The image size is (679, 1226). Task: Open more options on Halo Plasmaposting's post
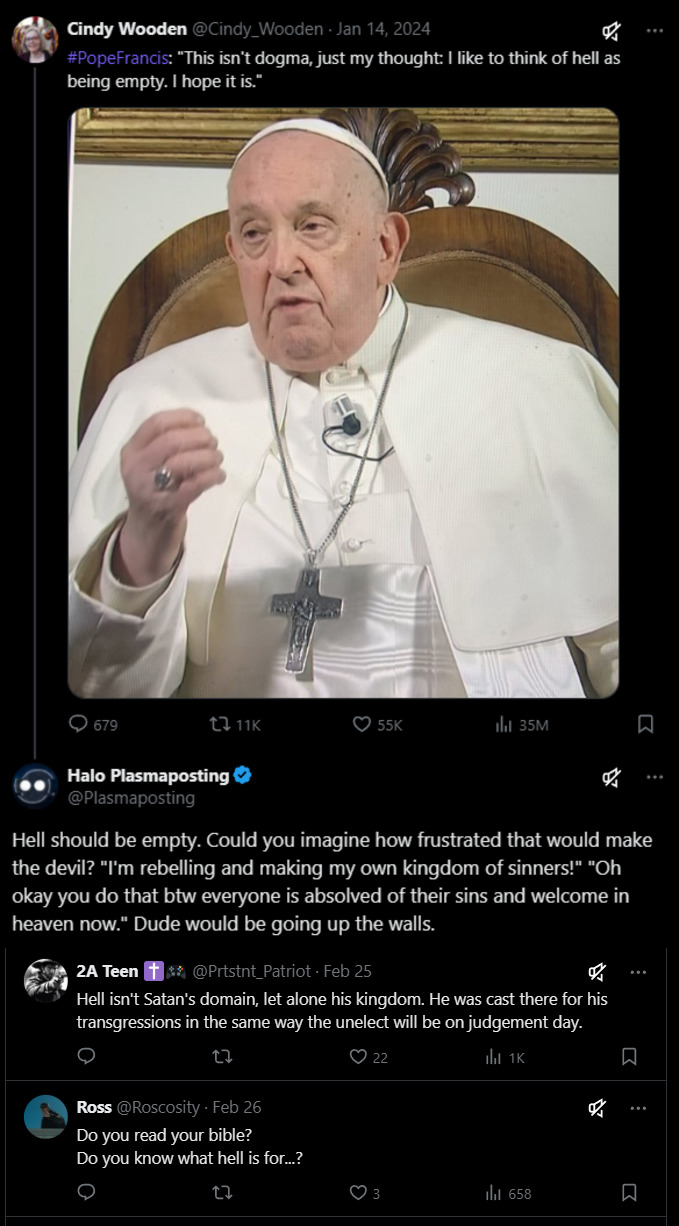655,777
